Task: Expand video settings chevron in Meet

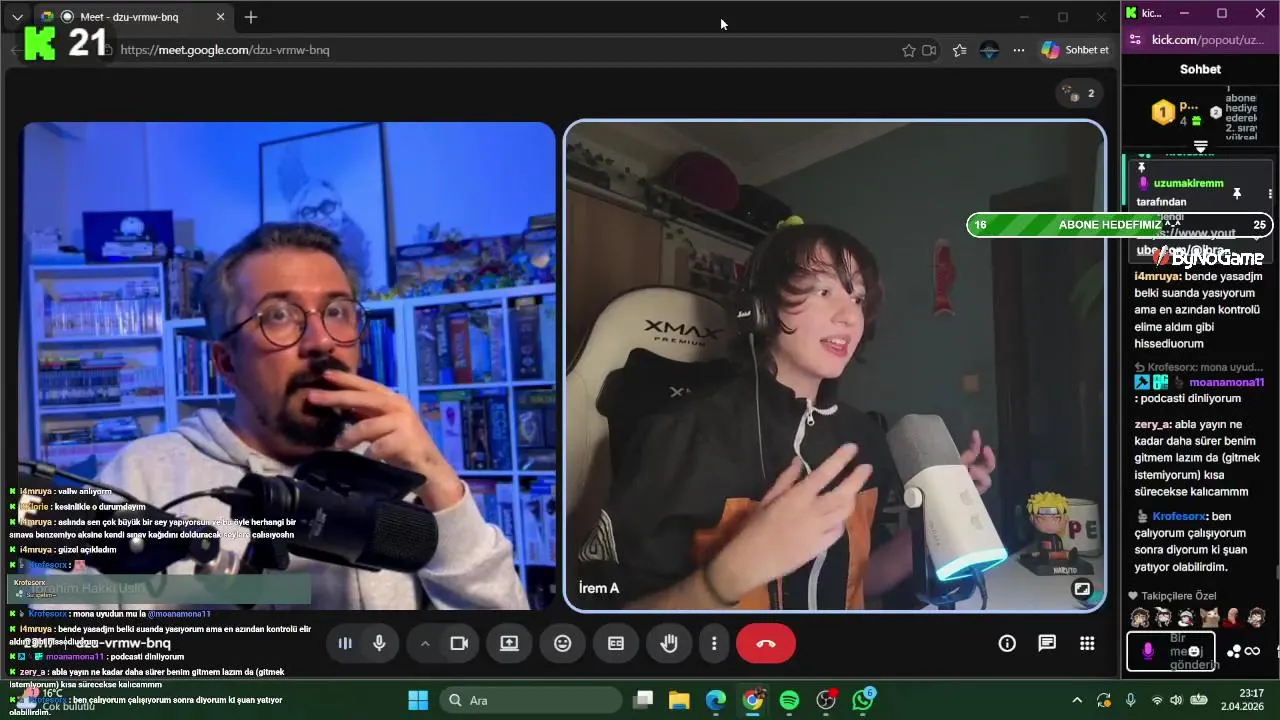Action: [425, 643]
